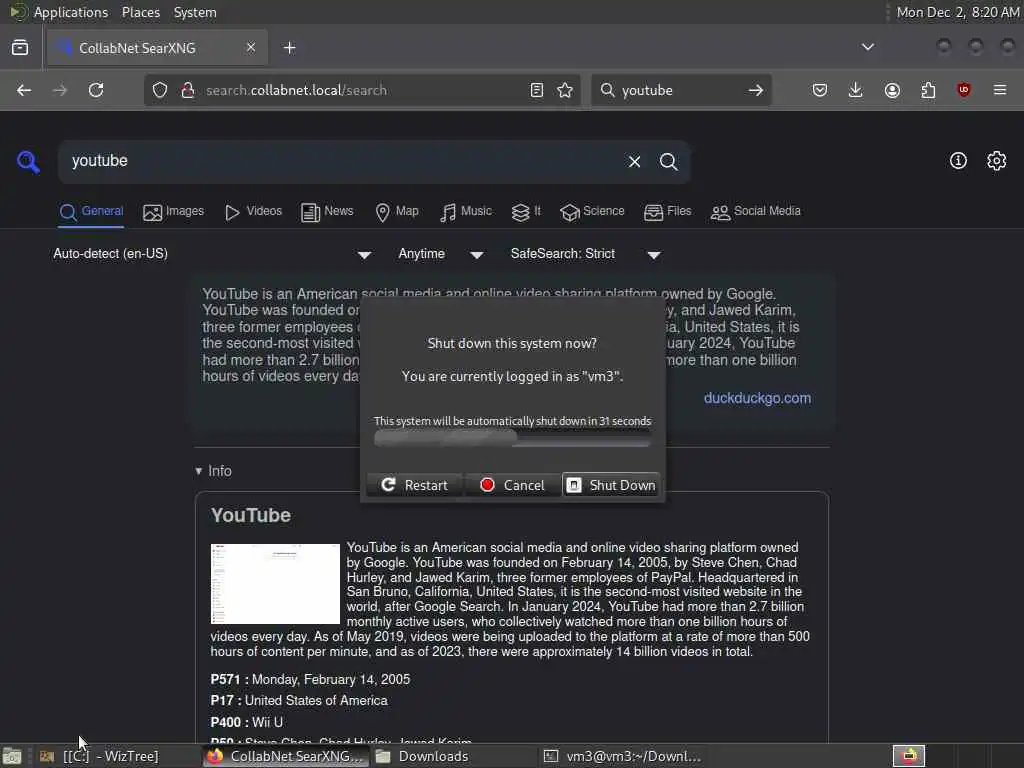The width and height of the screenshot is (1024, 768).
Task: Click the YouTube infobox heading
Action: pos(251,515)
